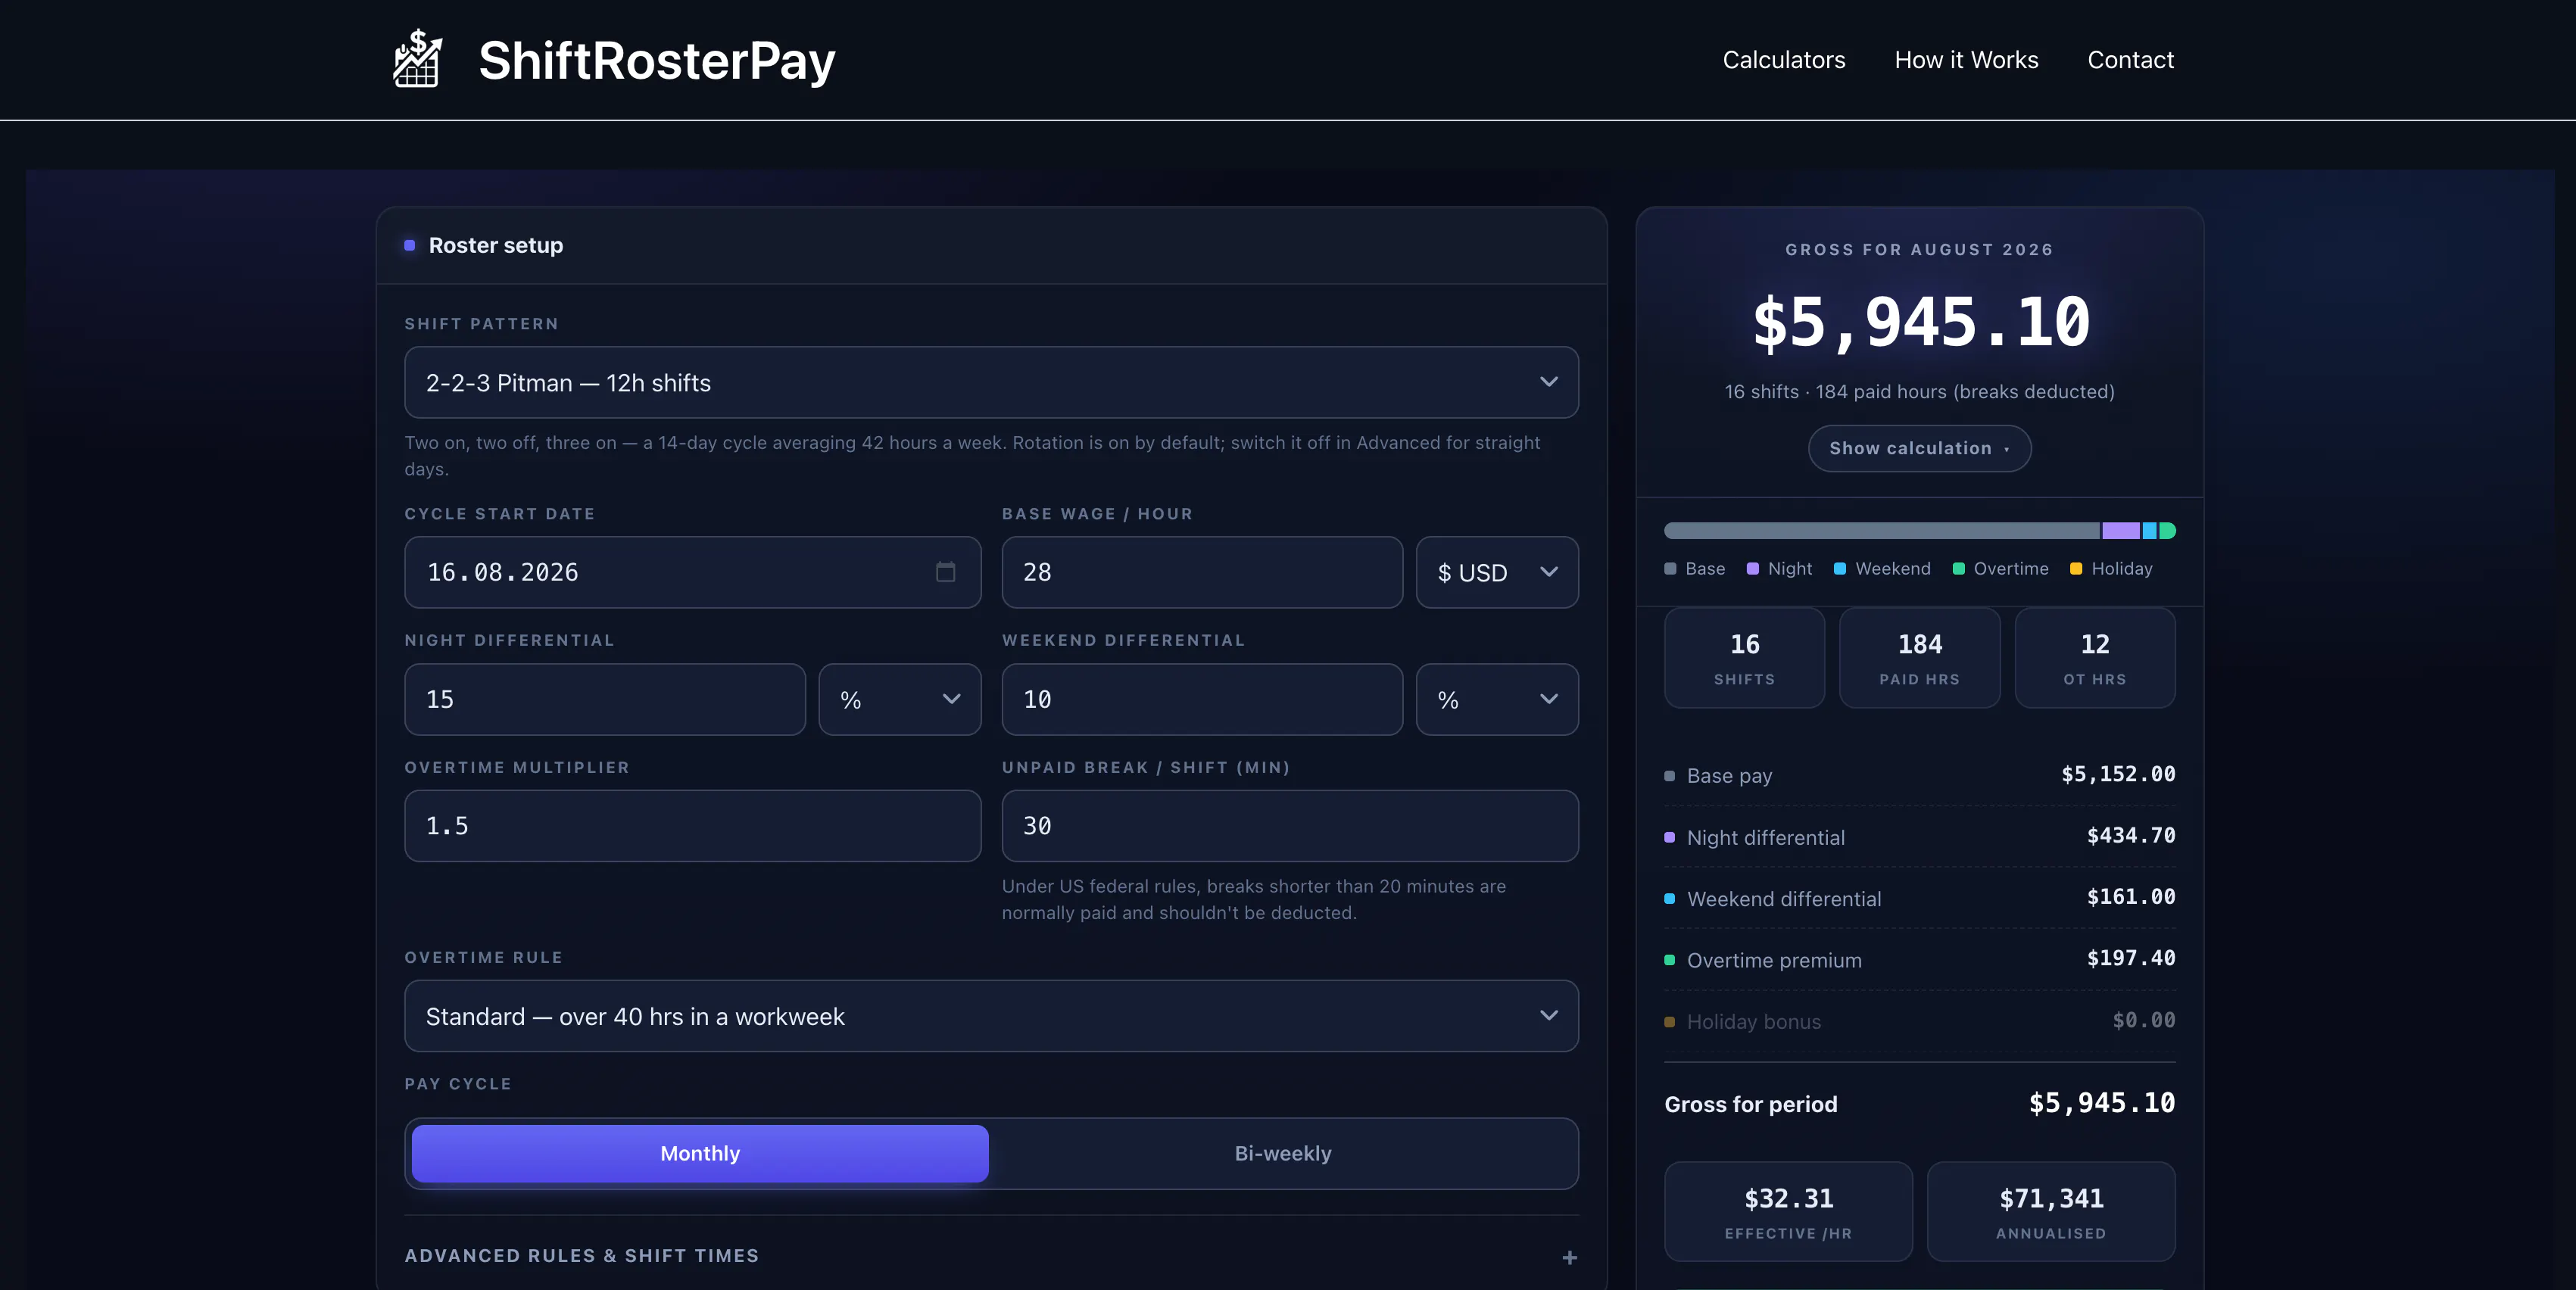Click the purple night segment of pay bar
This screenshot has width=2576, height=1290.
tap(2120, 531)
